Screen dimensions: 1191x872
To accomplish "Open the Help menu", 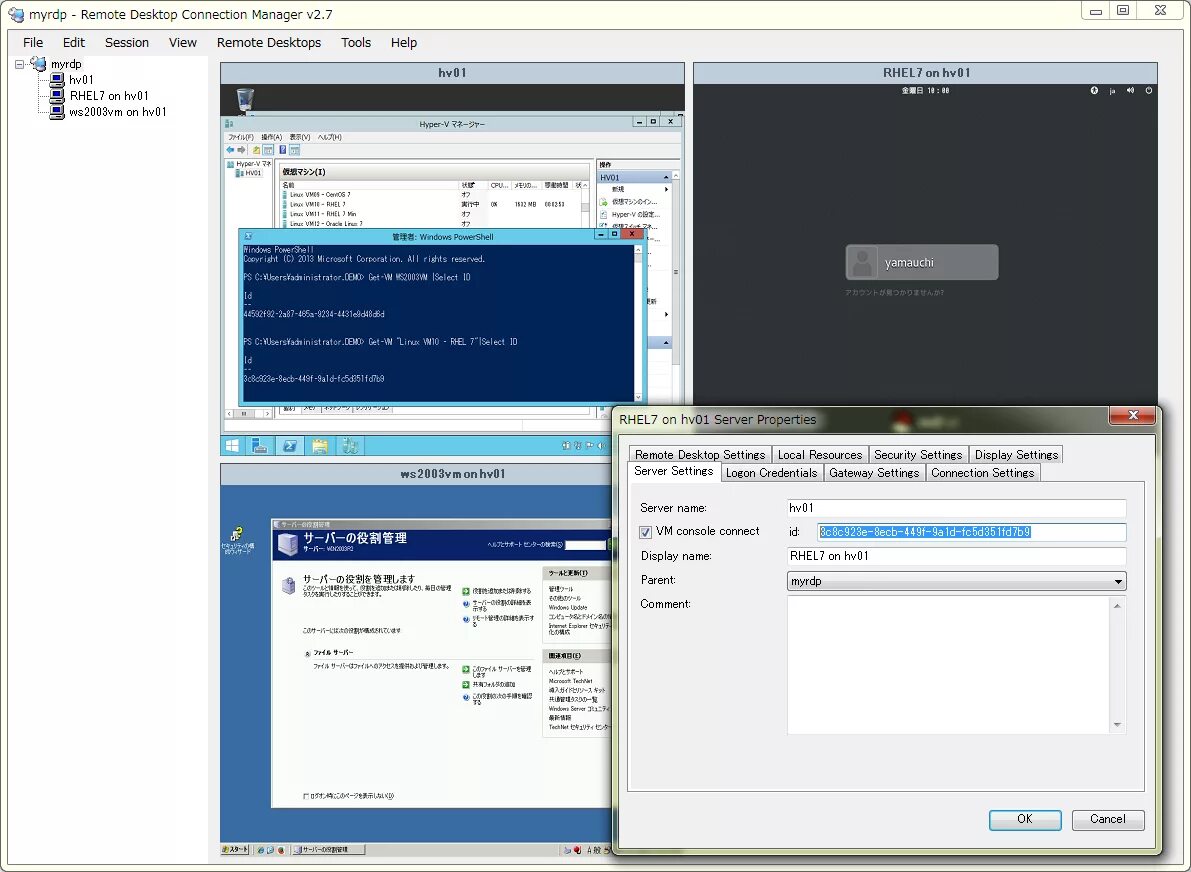I will tap(404, 43).
